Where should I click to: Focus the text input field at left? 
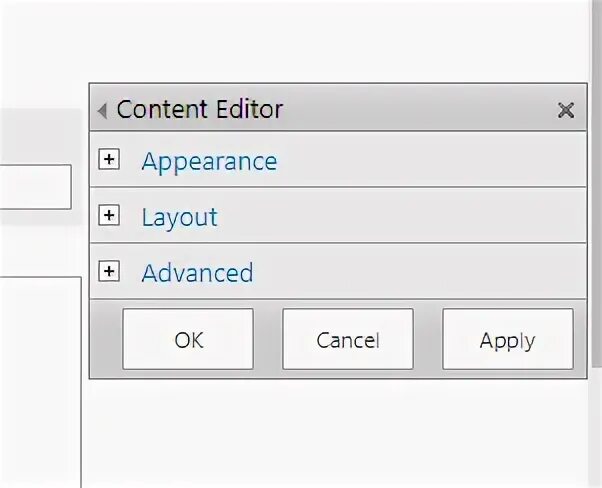click(35, 187)
